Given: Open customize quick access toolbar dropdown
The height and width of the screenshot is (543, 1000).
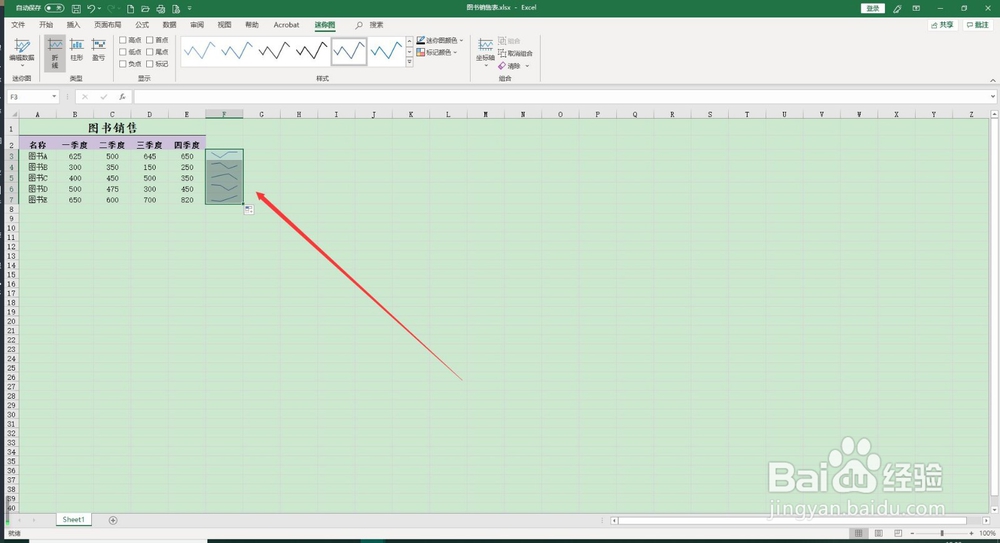Looking at the screenshot, I should pyautogui.click(x=189, y=9).
